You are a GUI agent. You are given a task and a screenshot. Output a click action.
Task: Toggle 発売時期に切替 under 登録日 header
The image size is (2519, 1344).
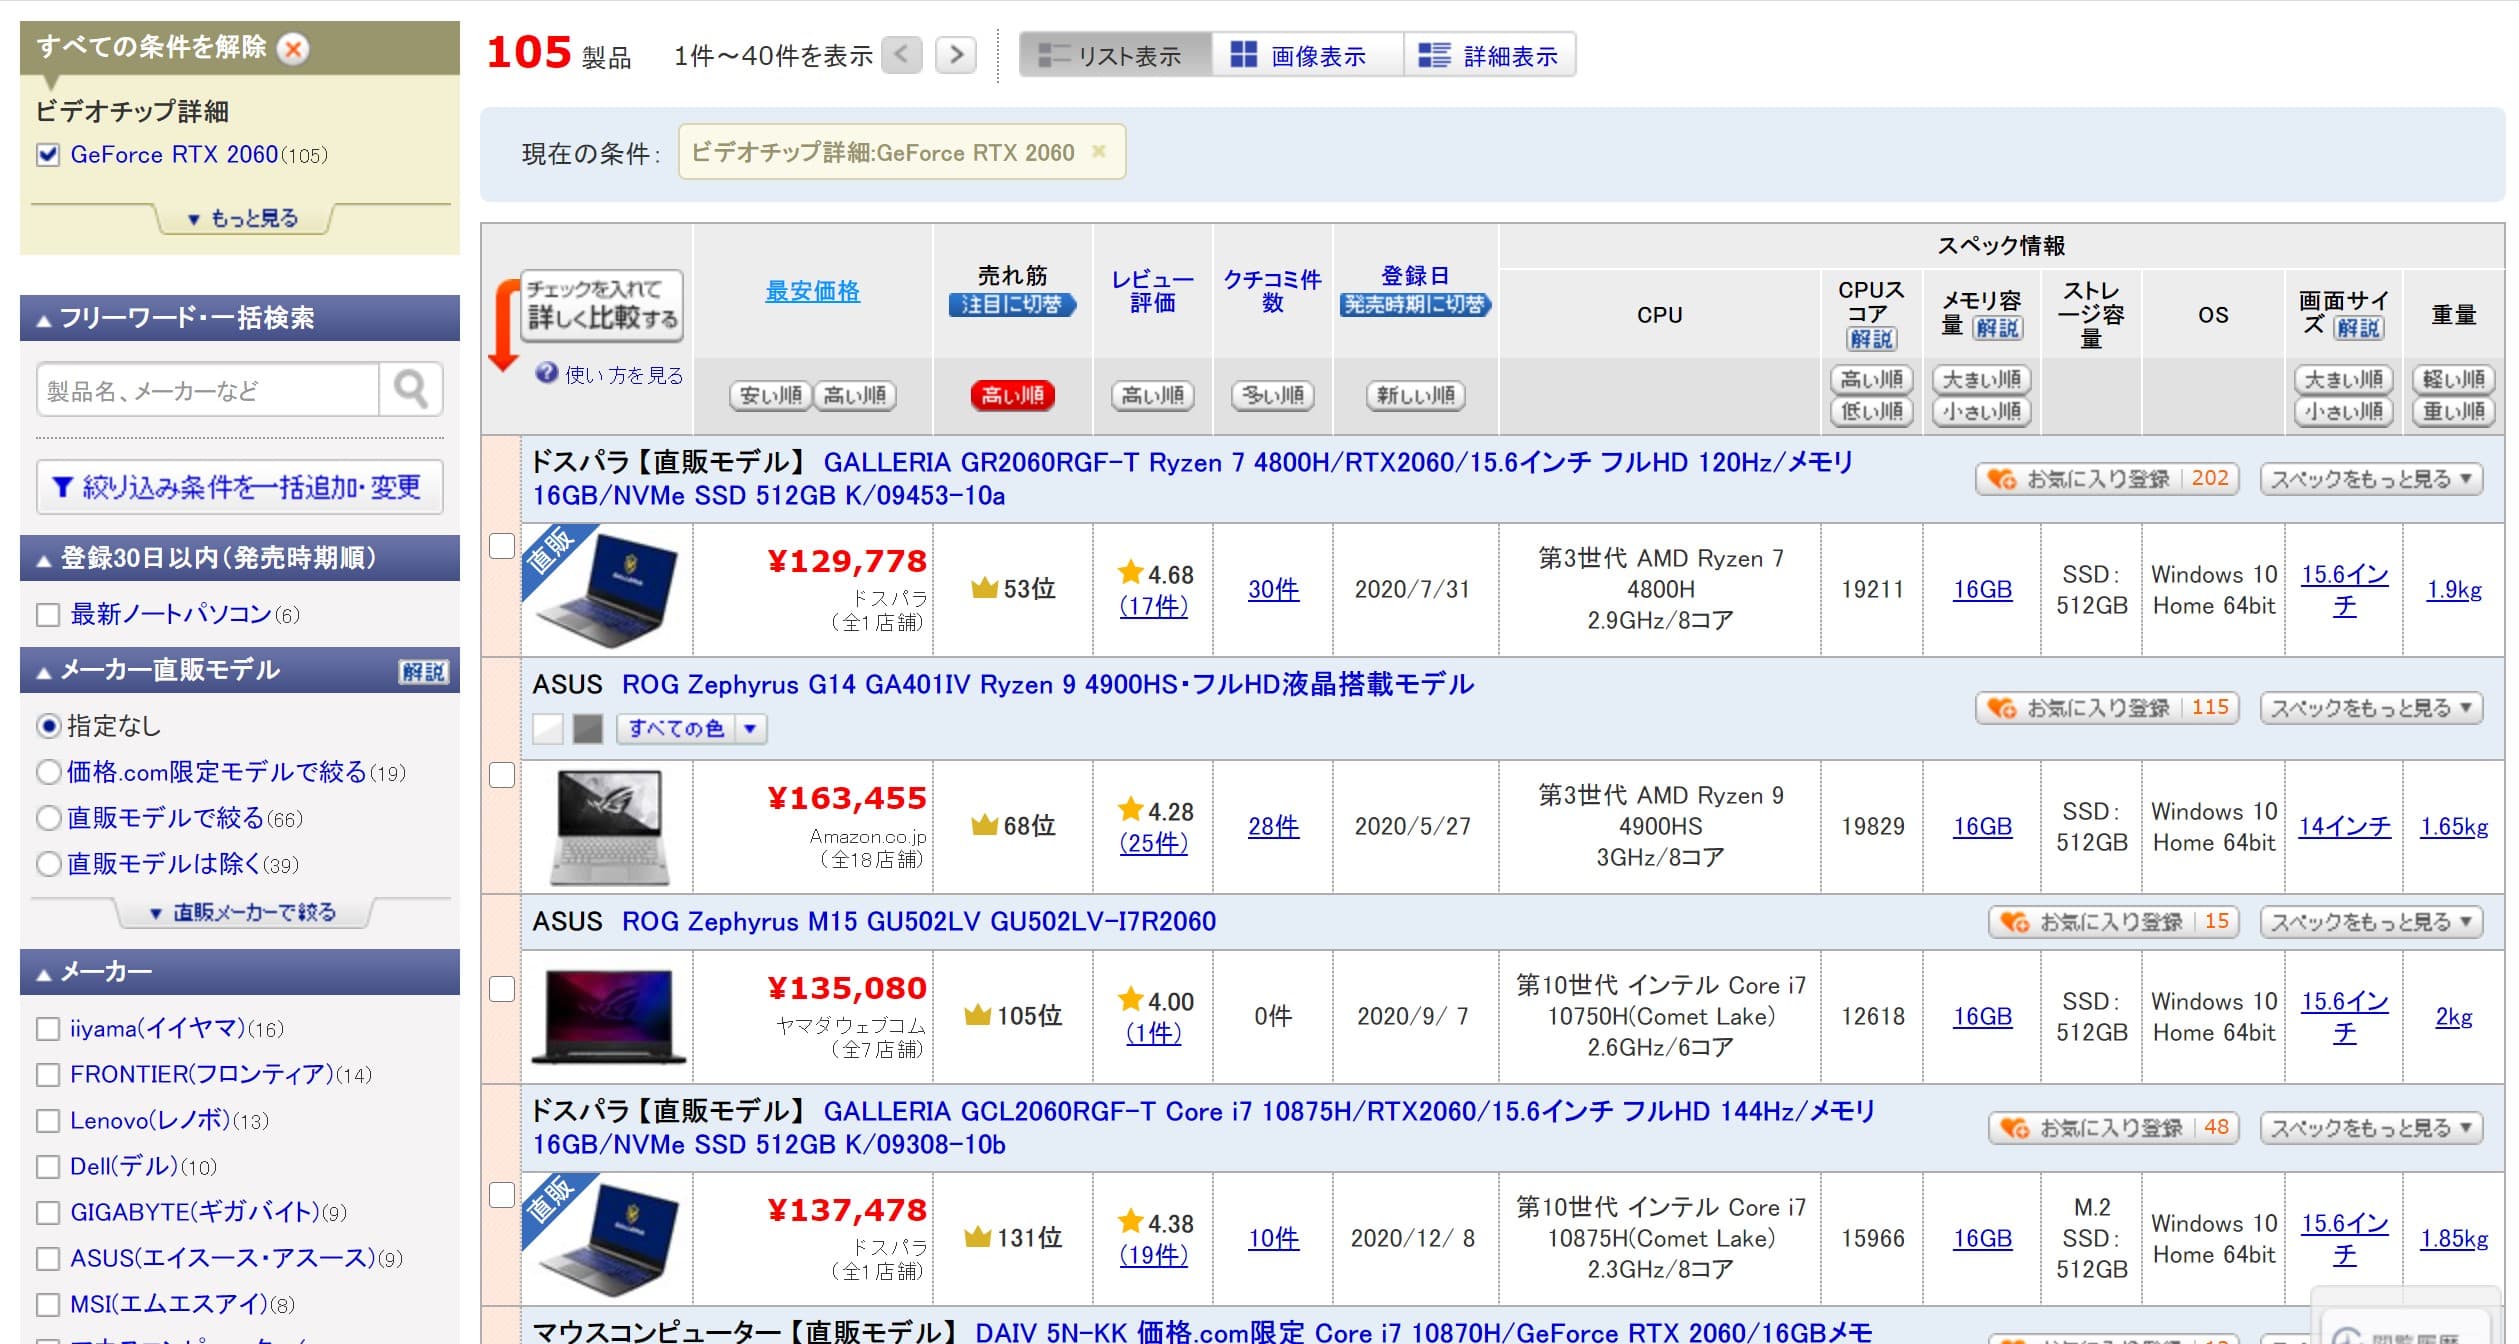1415,304
